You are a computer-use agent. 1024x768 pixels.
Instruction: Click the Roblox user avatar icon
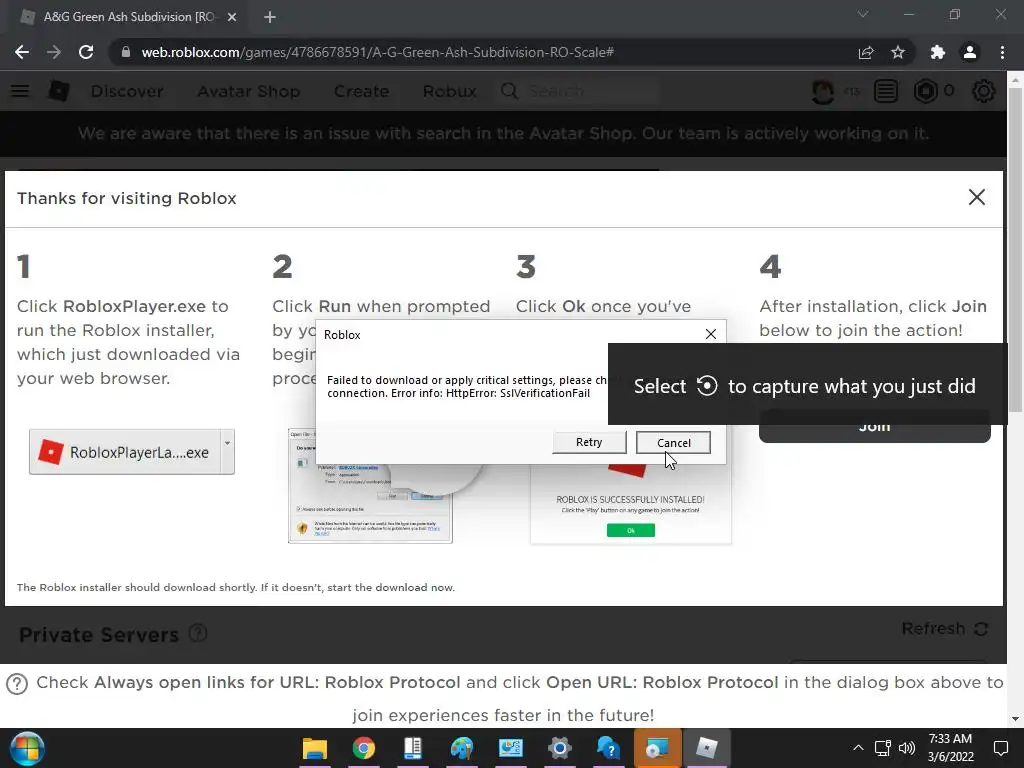(x=823, y=91)
